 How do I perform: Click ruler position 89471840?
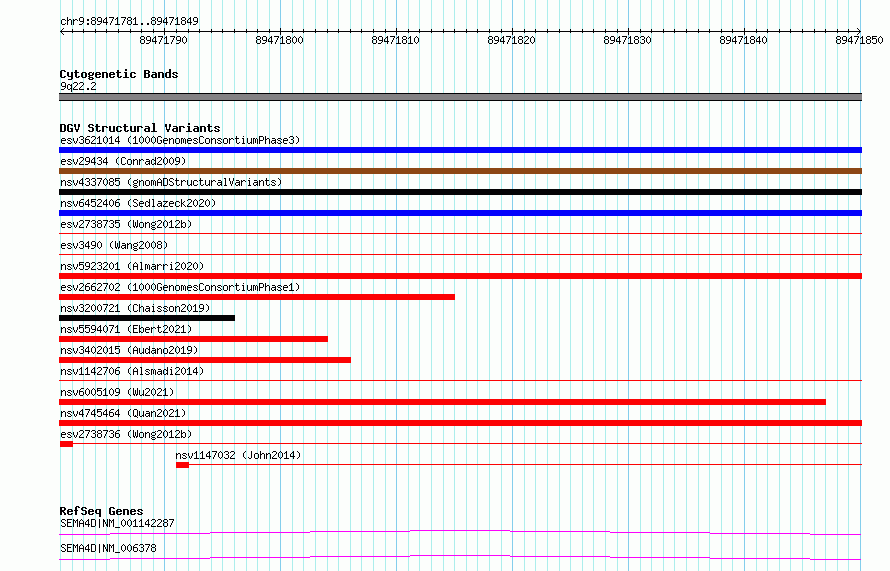(744, 40)
